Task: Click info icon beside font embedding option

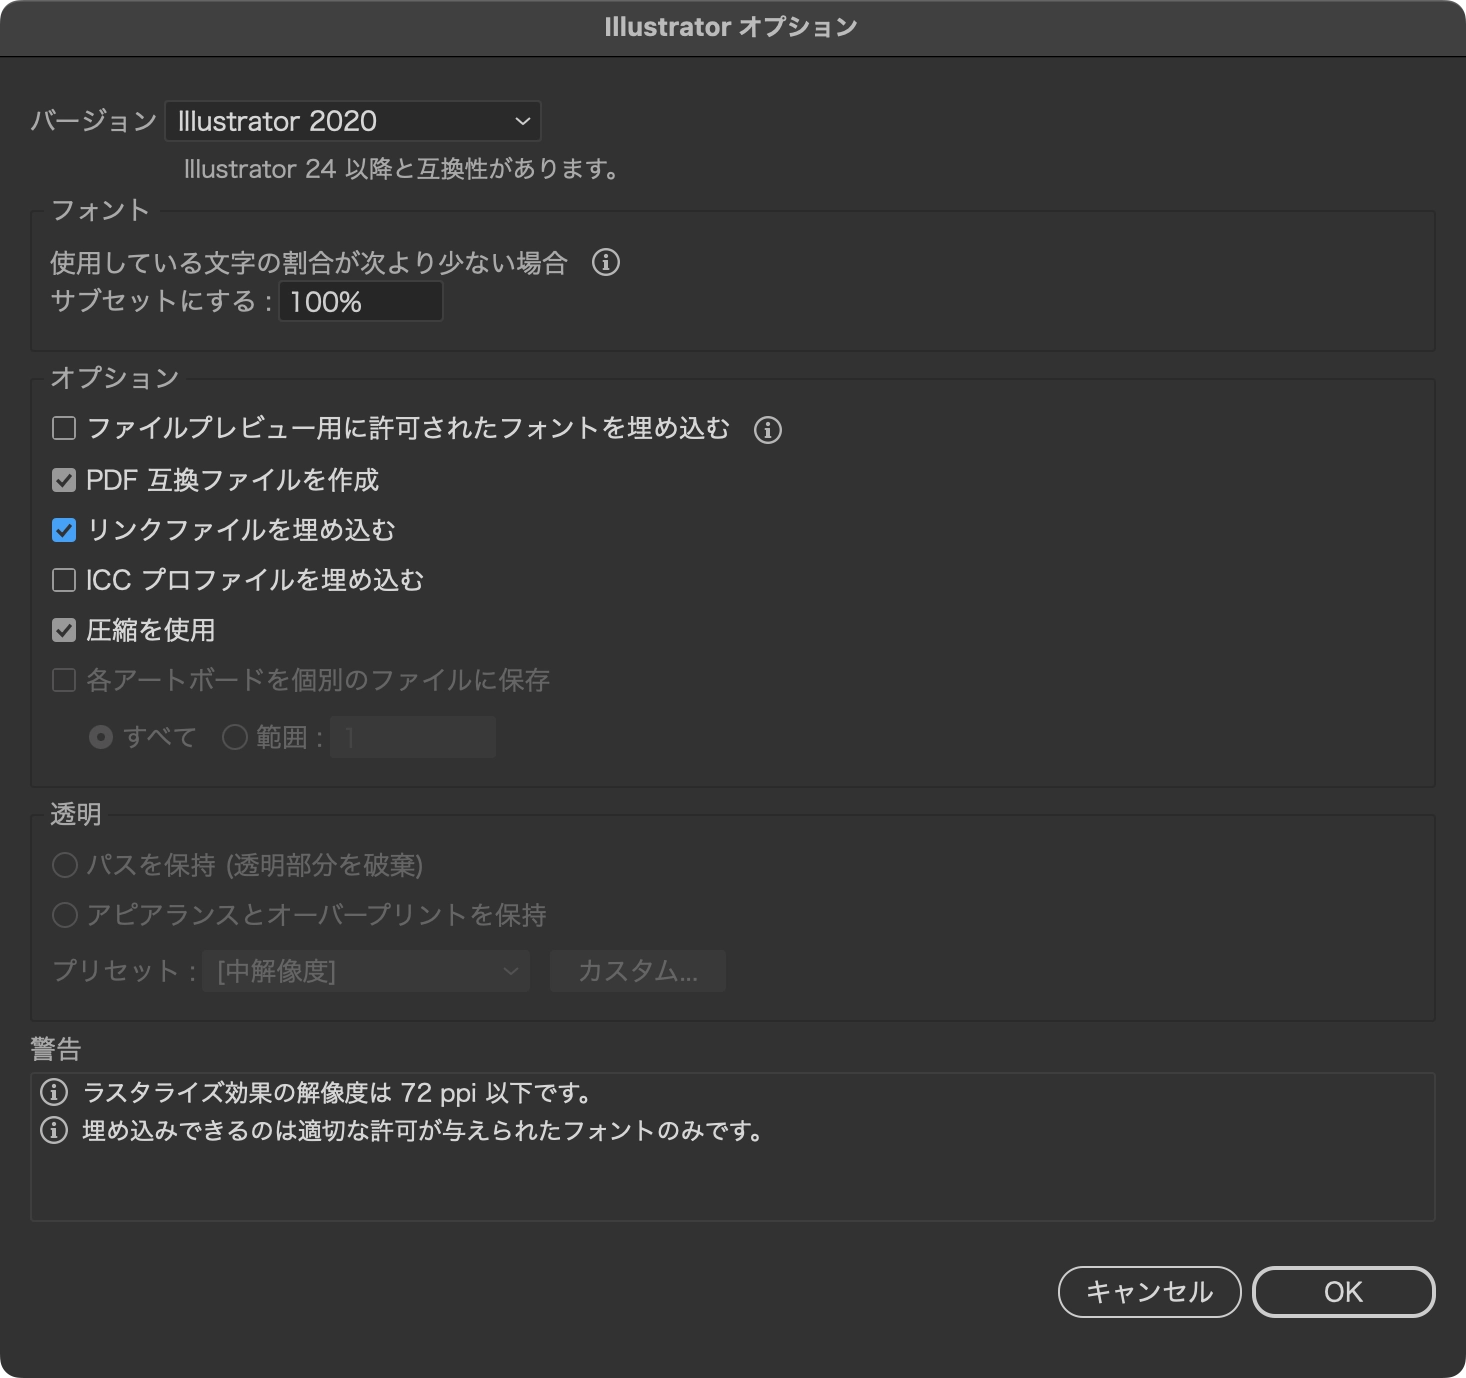Action: [768, 430]
